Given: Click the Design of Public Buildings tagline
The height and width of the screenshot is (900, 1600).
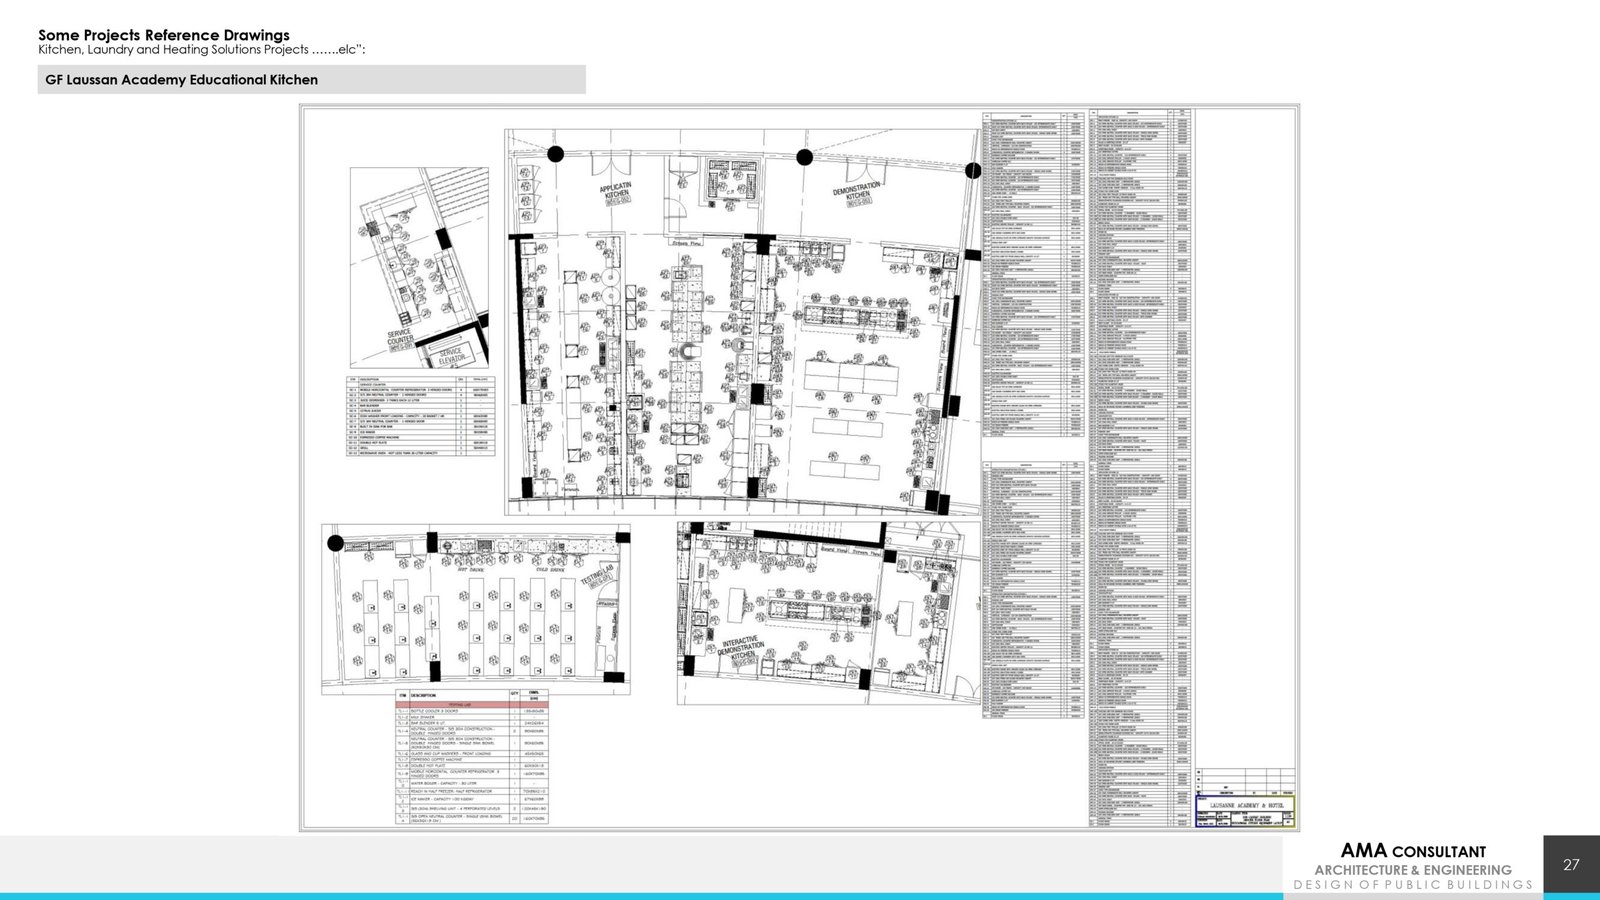Looking at the screenshot, I should coord(1413,885).
